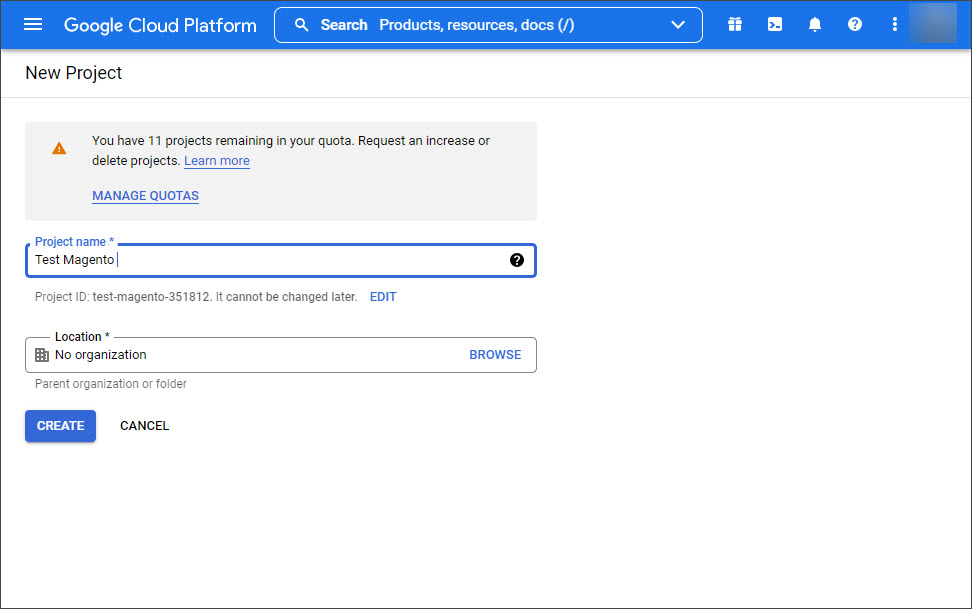Open notifications bell

pyautogui.click(x=815, y=24)
